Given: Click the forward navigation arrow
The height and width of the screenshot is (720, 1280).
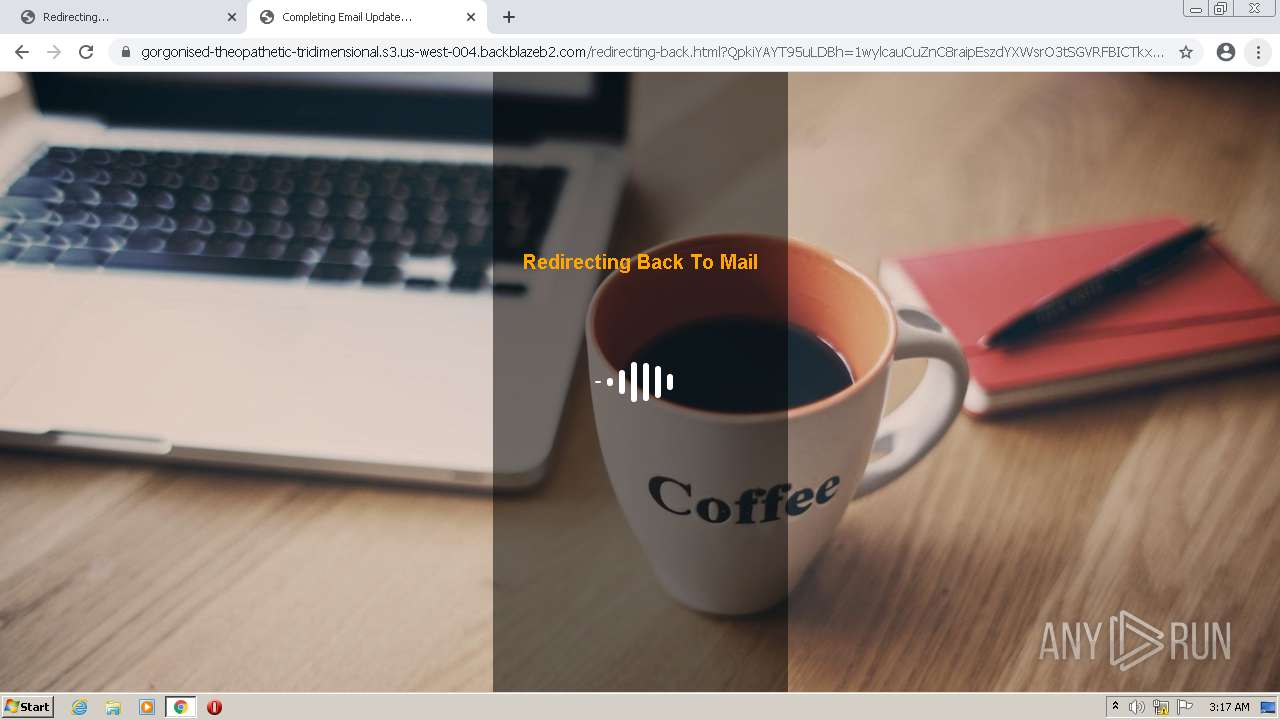Looking at the screenshot, I should tap(54, 52).
